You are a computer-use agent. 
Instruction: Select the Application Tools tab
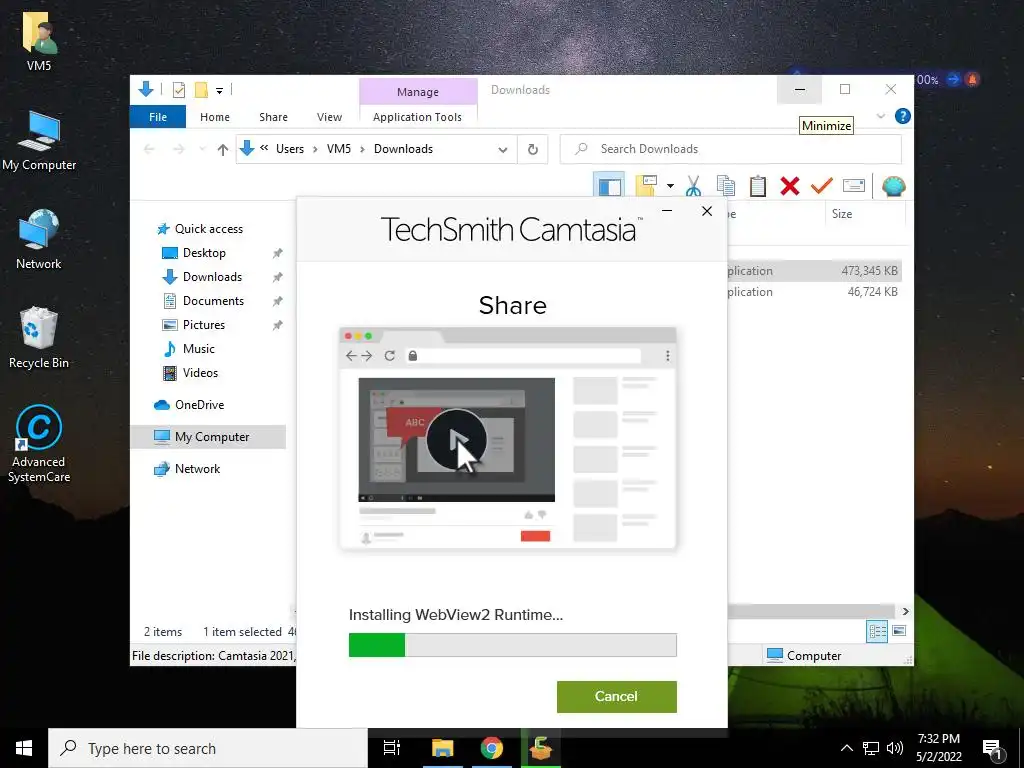tap(417, 117)
